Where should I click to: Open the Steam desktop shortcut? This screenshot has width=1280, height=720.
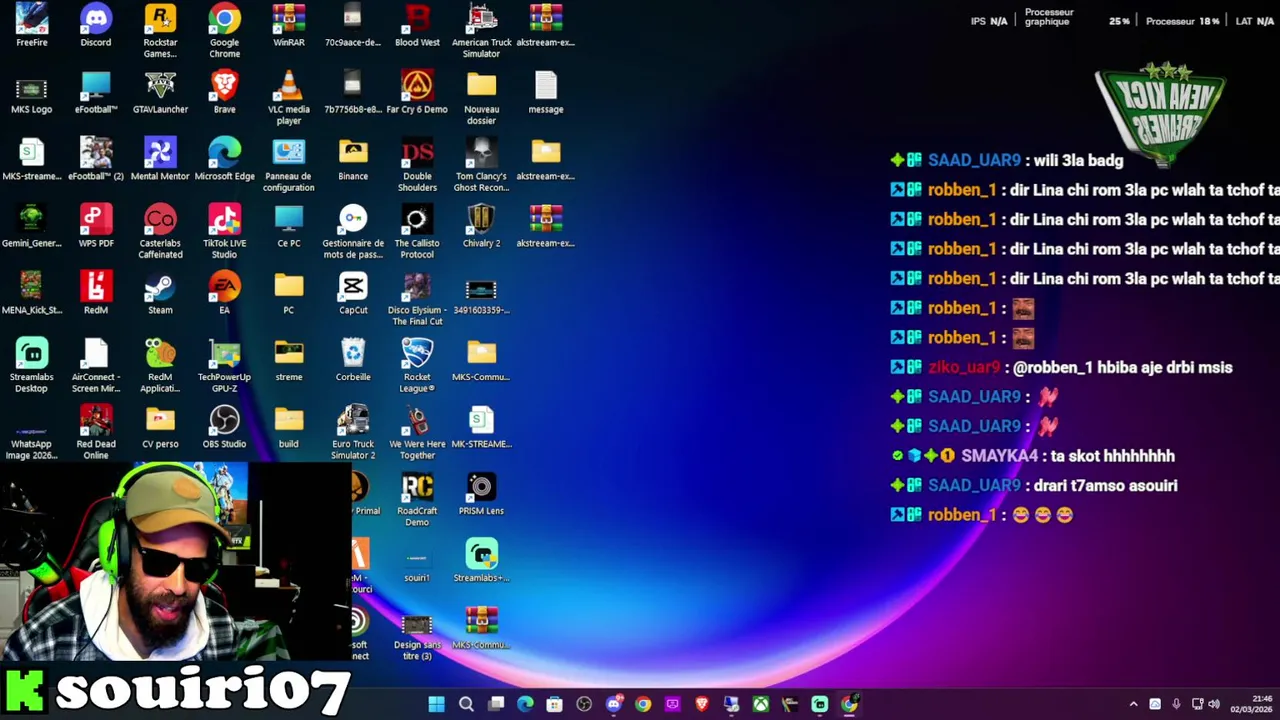pyautogui.click(x=160, y=294)
